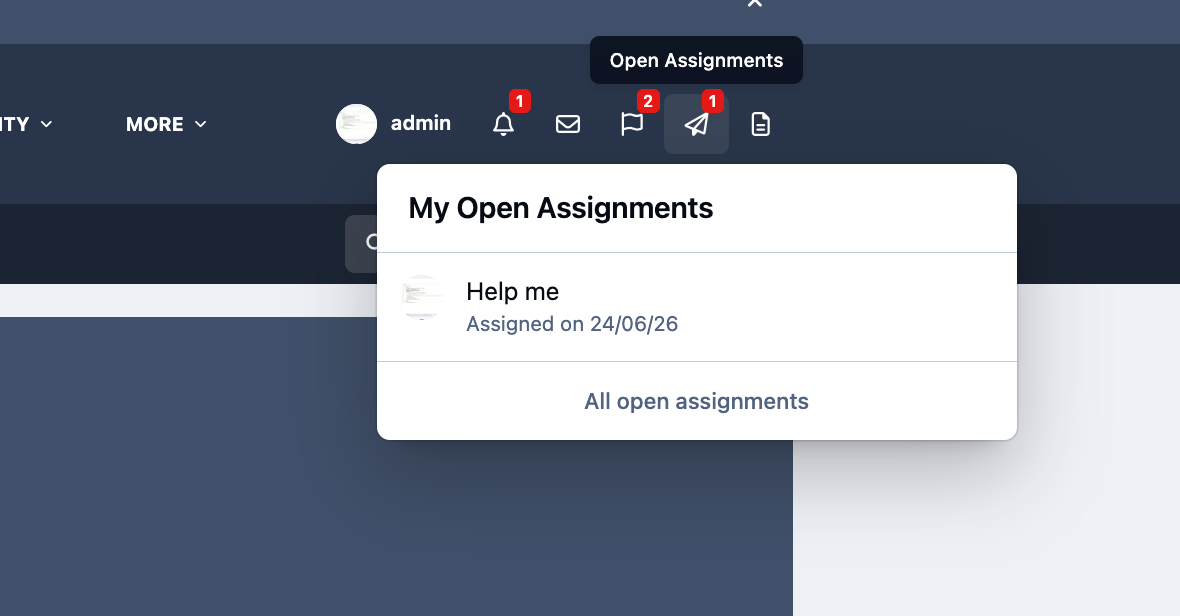Open the document notes icon

coord(760,124)
